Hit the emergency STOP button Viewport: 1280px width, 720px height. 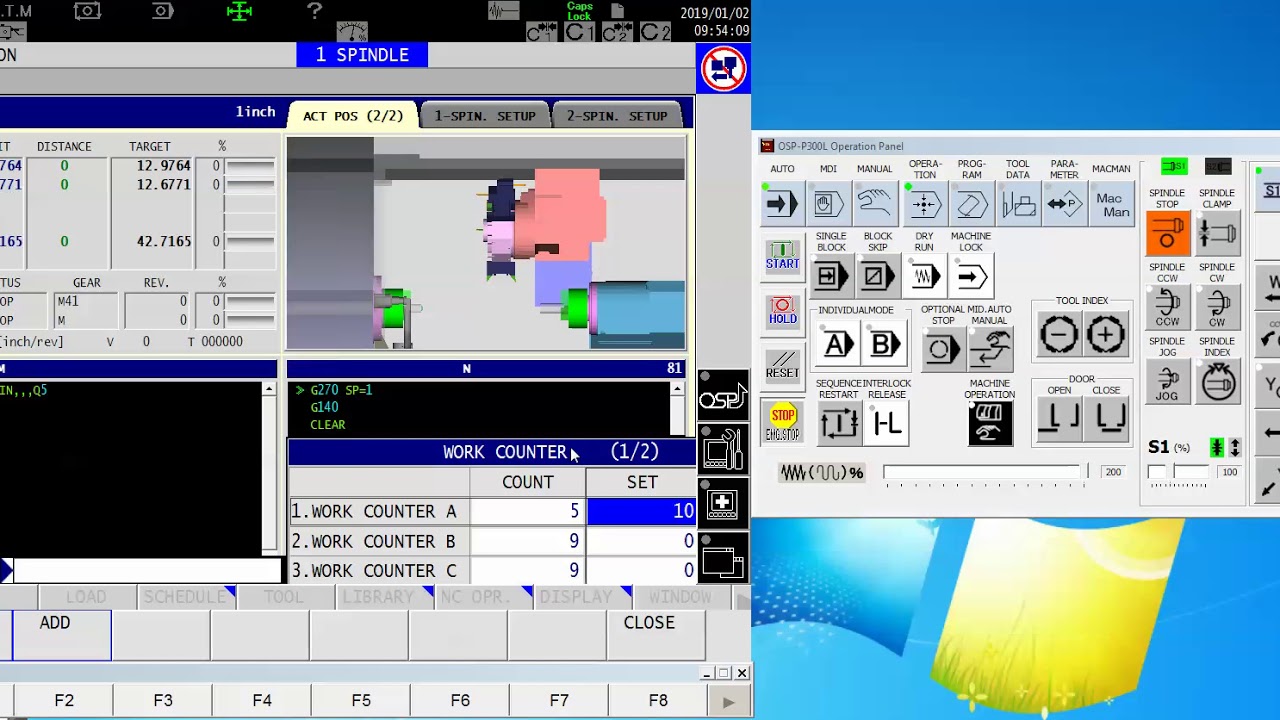coord(782,421)
